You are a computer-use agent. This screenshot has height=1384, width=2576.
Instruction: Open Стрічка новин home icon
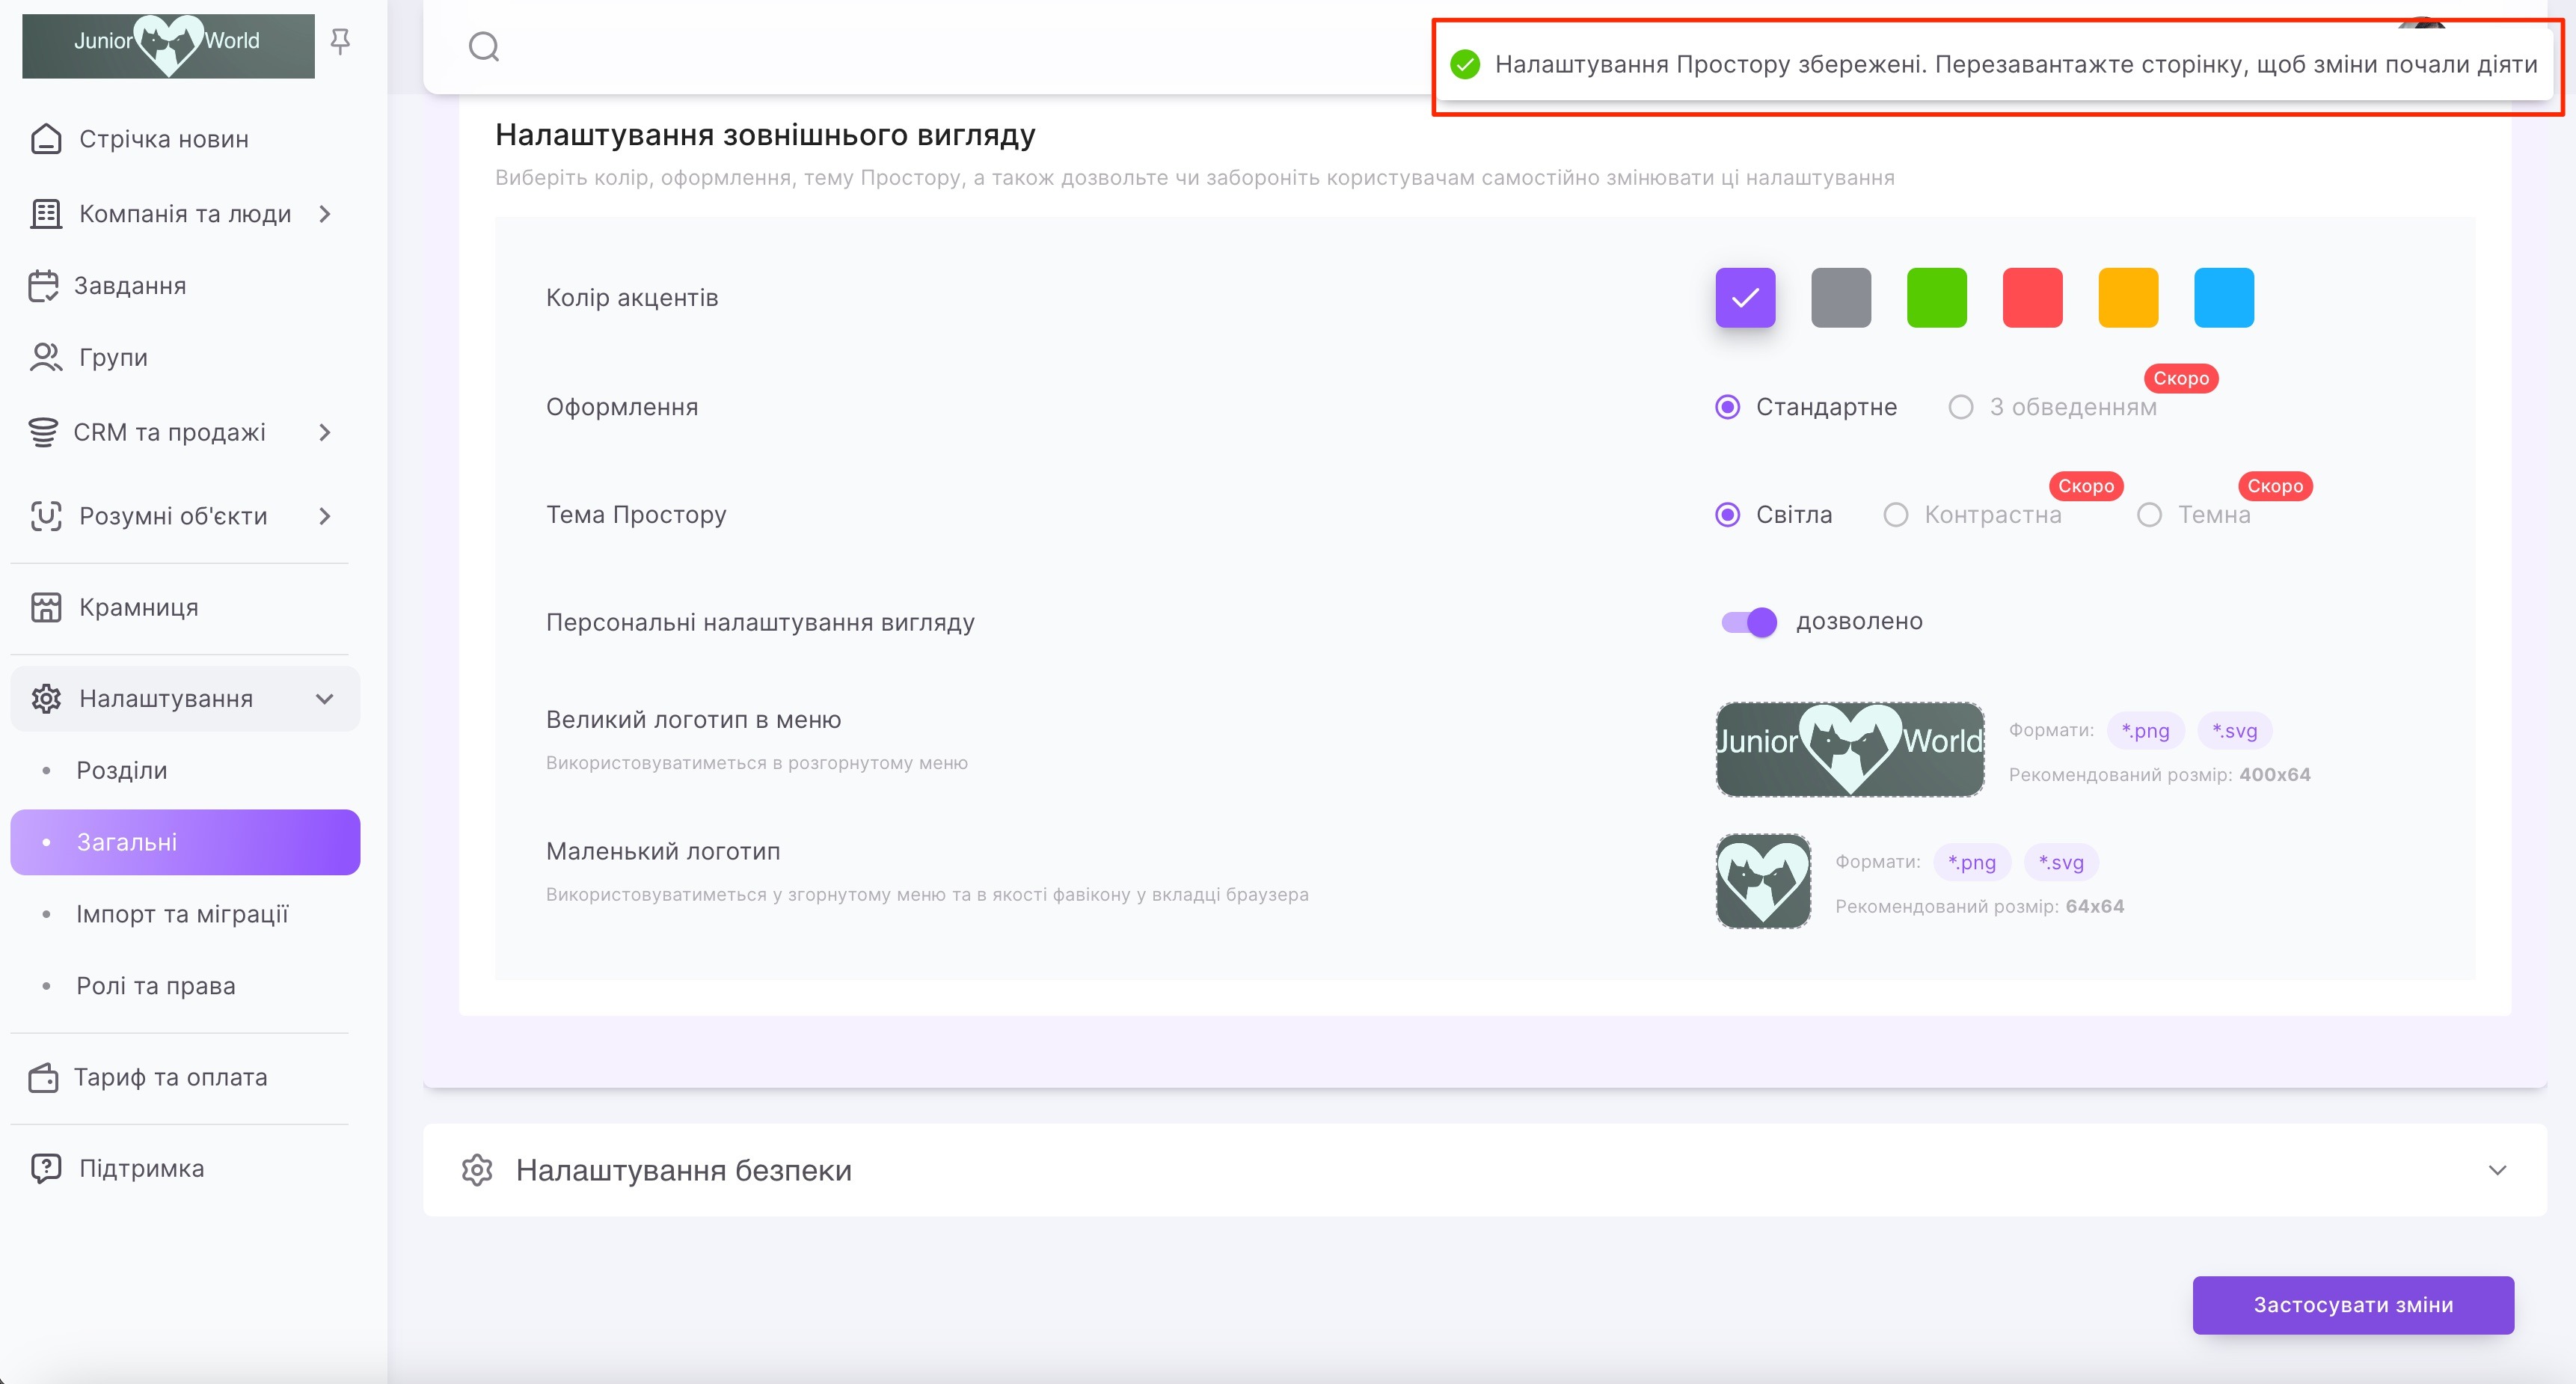pos(46,139)
